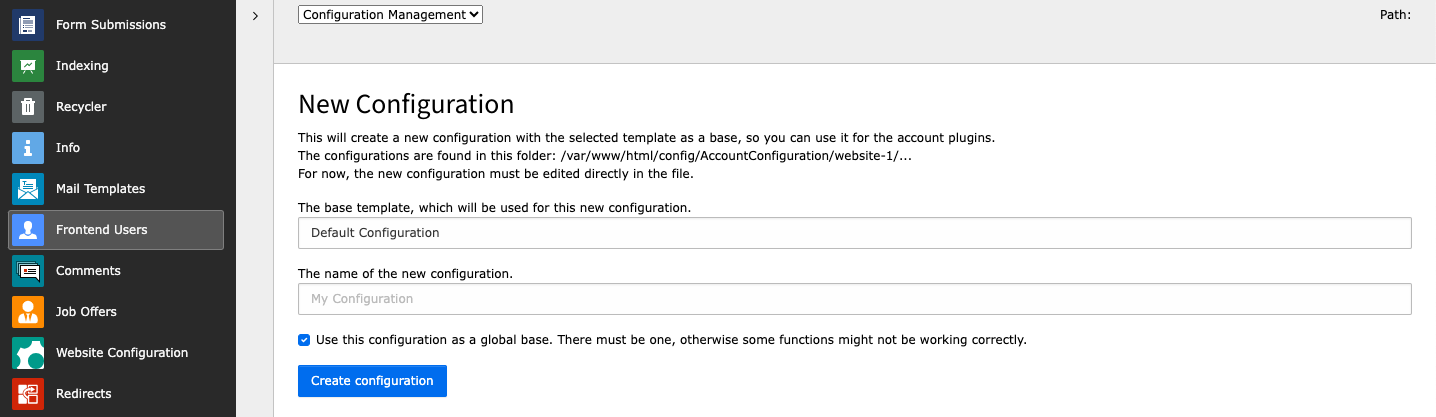Focus the new configuration name field
Screen dimensions: 1436x417
(x=854, y=299)
